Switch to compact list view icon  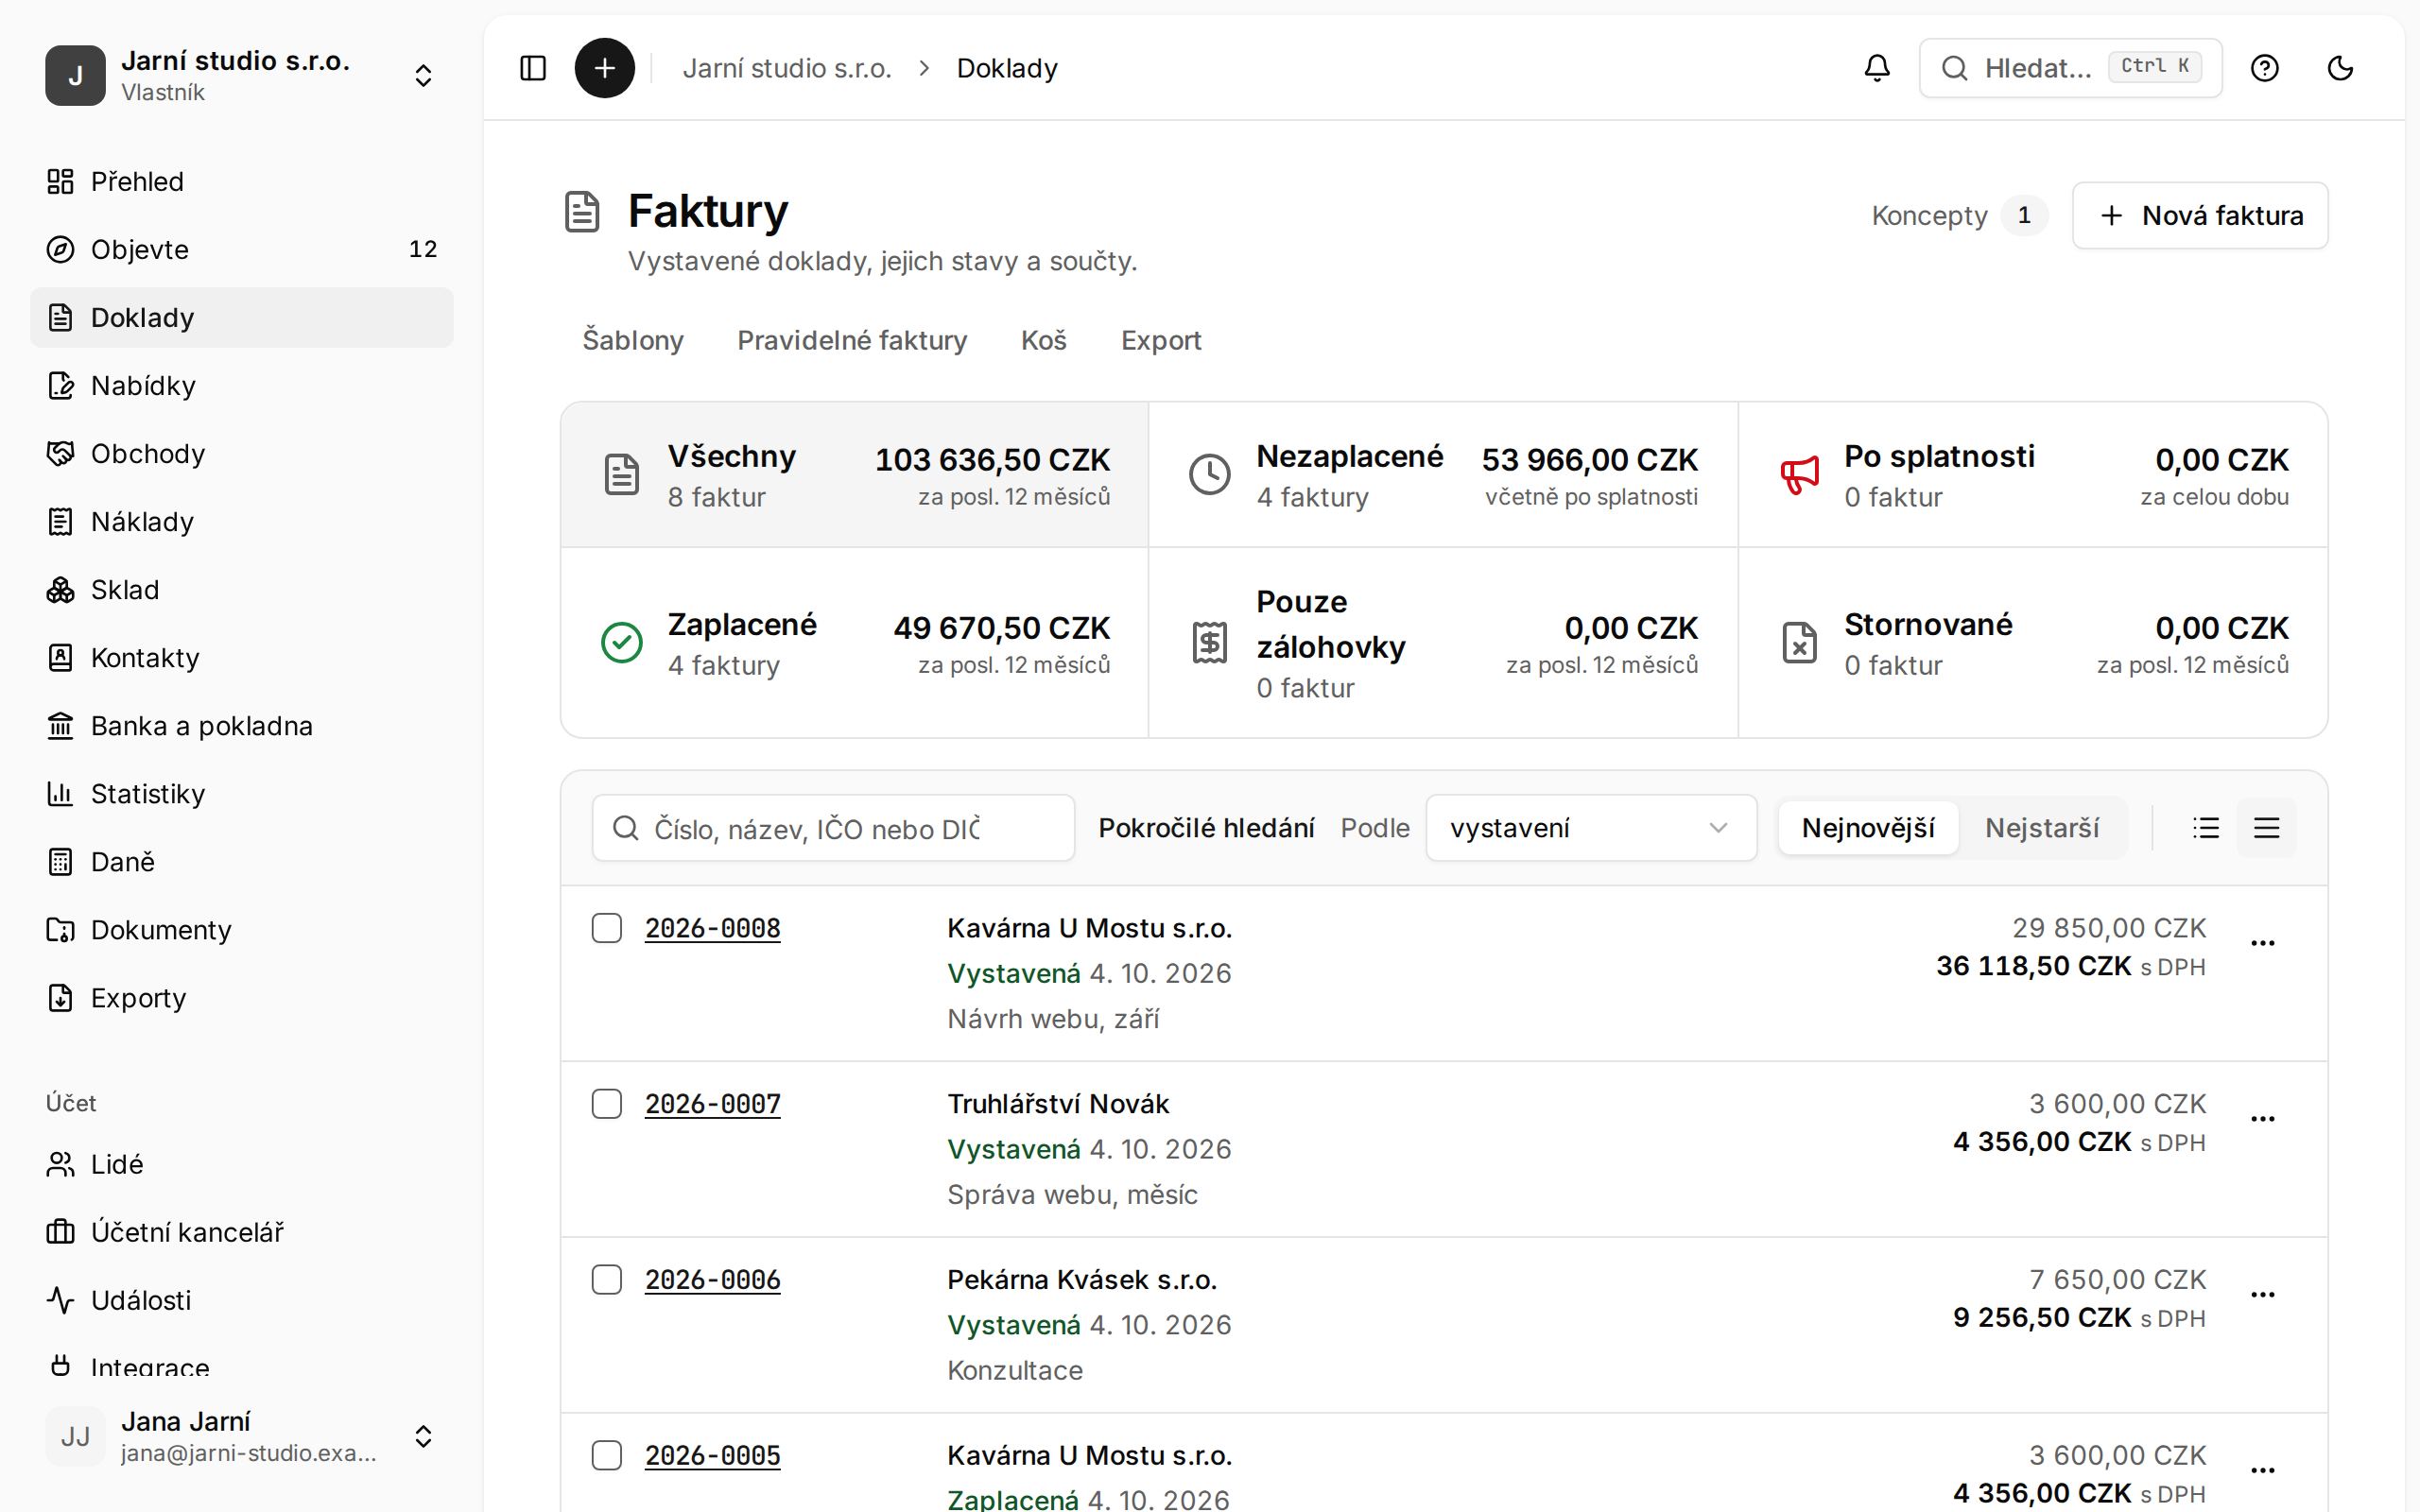pos(2205,828)
